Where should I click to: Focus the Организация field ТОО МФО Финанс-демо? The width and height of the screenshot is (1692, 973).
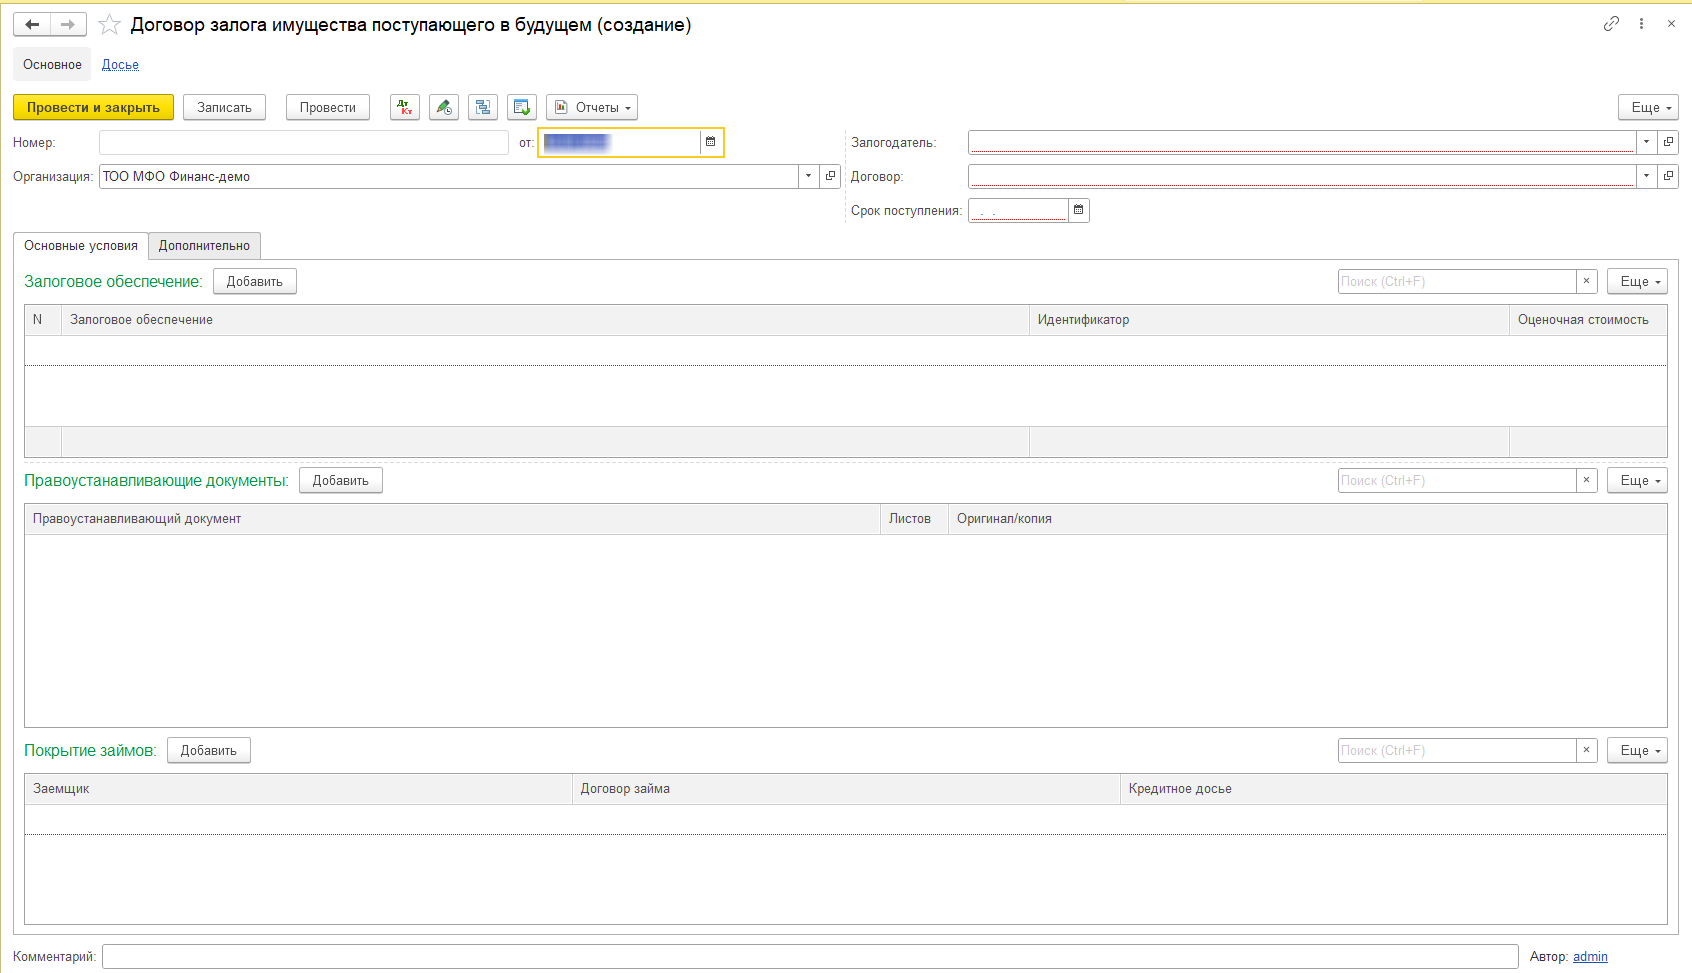(x=449, y=176)
